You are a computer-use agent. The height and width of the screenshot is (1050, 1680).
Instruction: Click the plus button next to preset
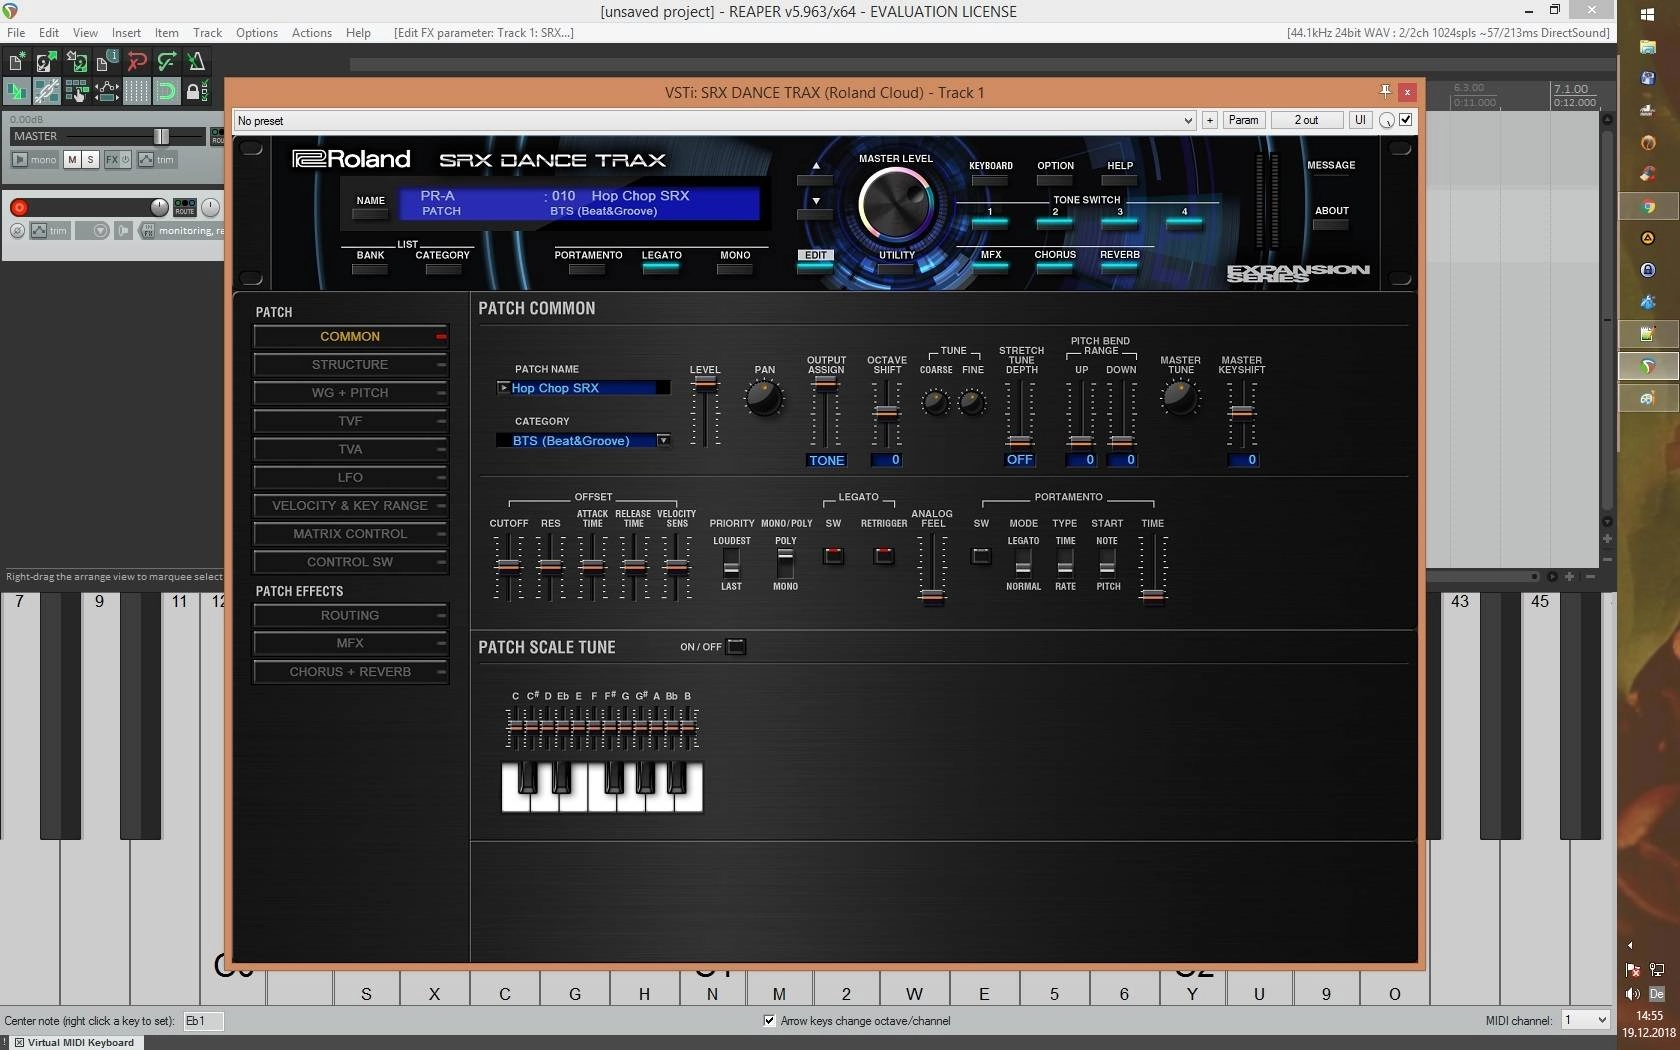(x=1209, y=120)
